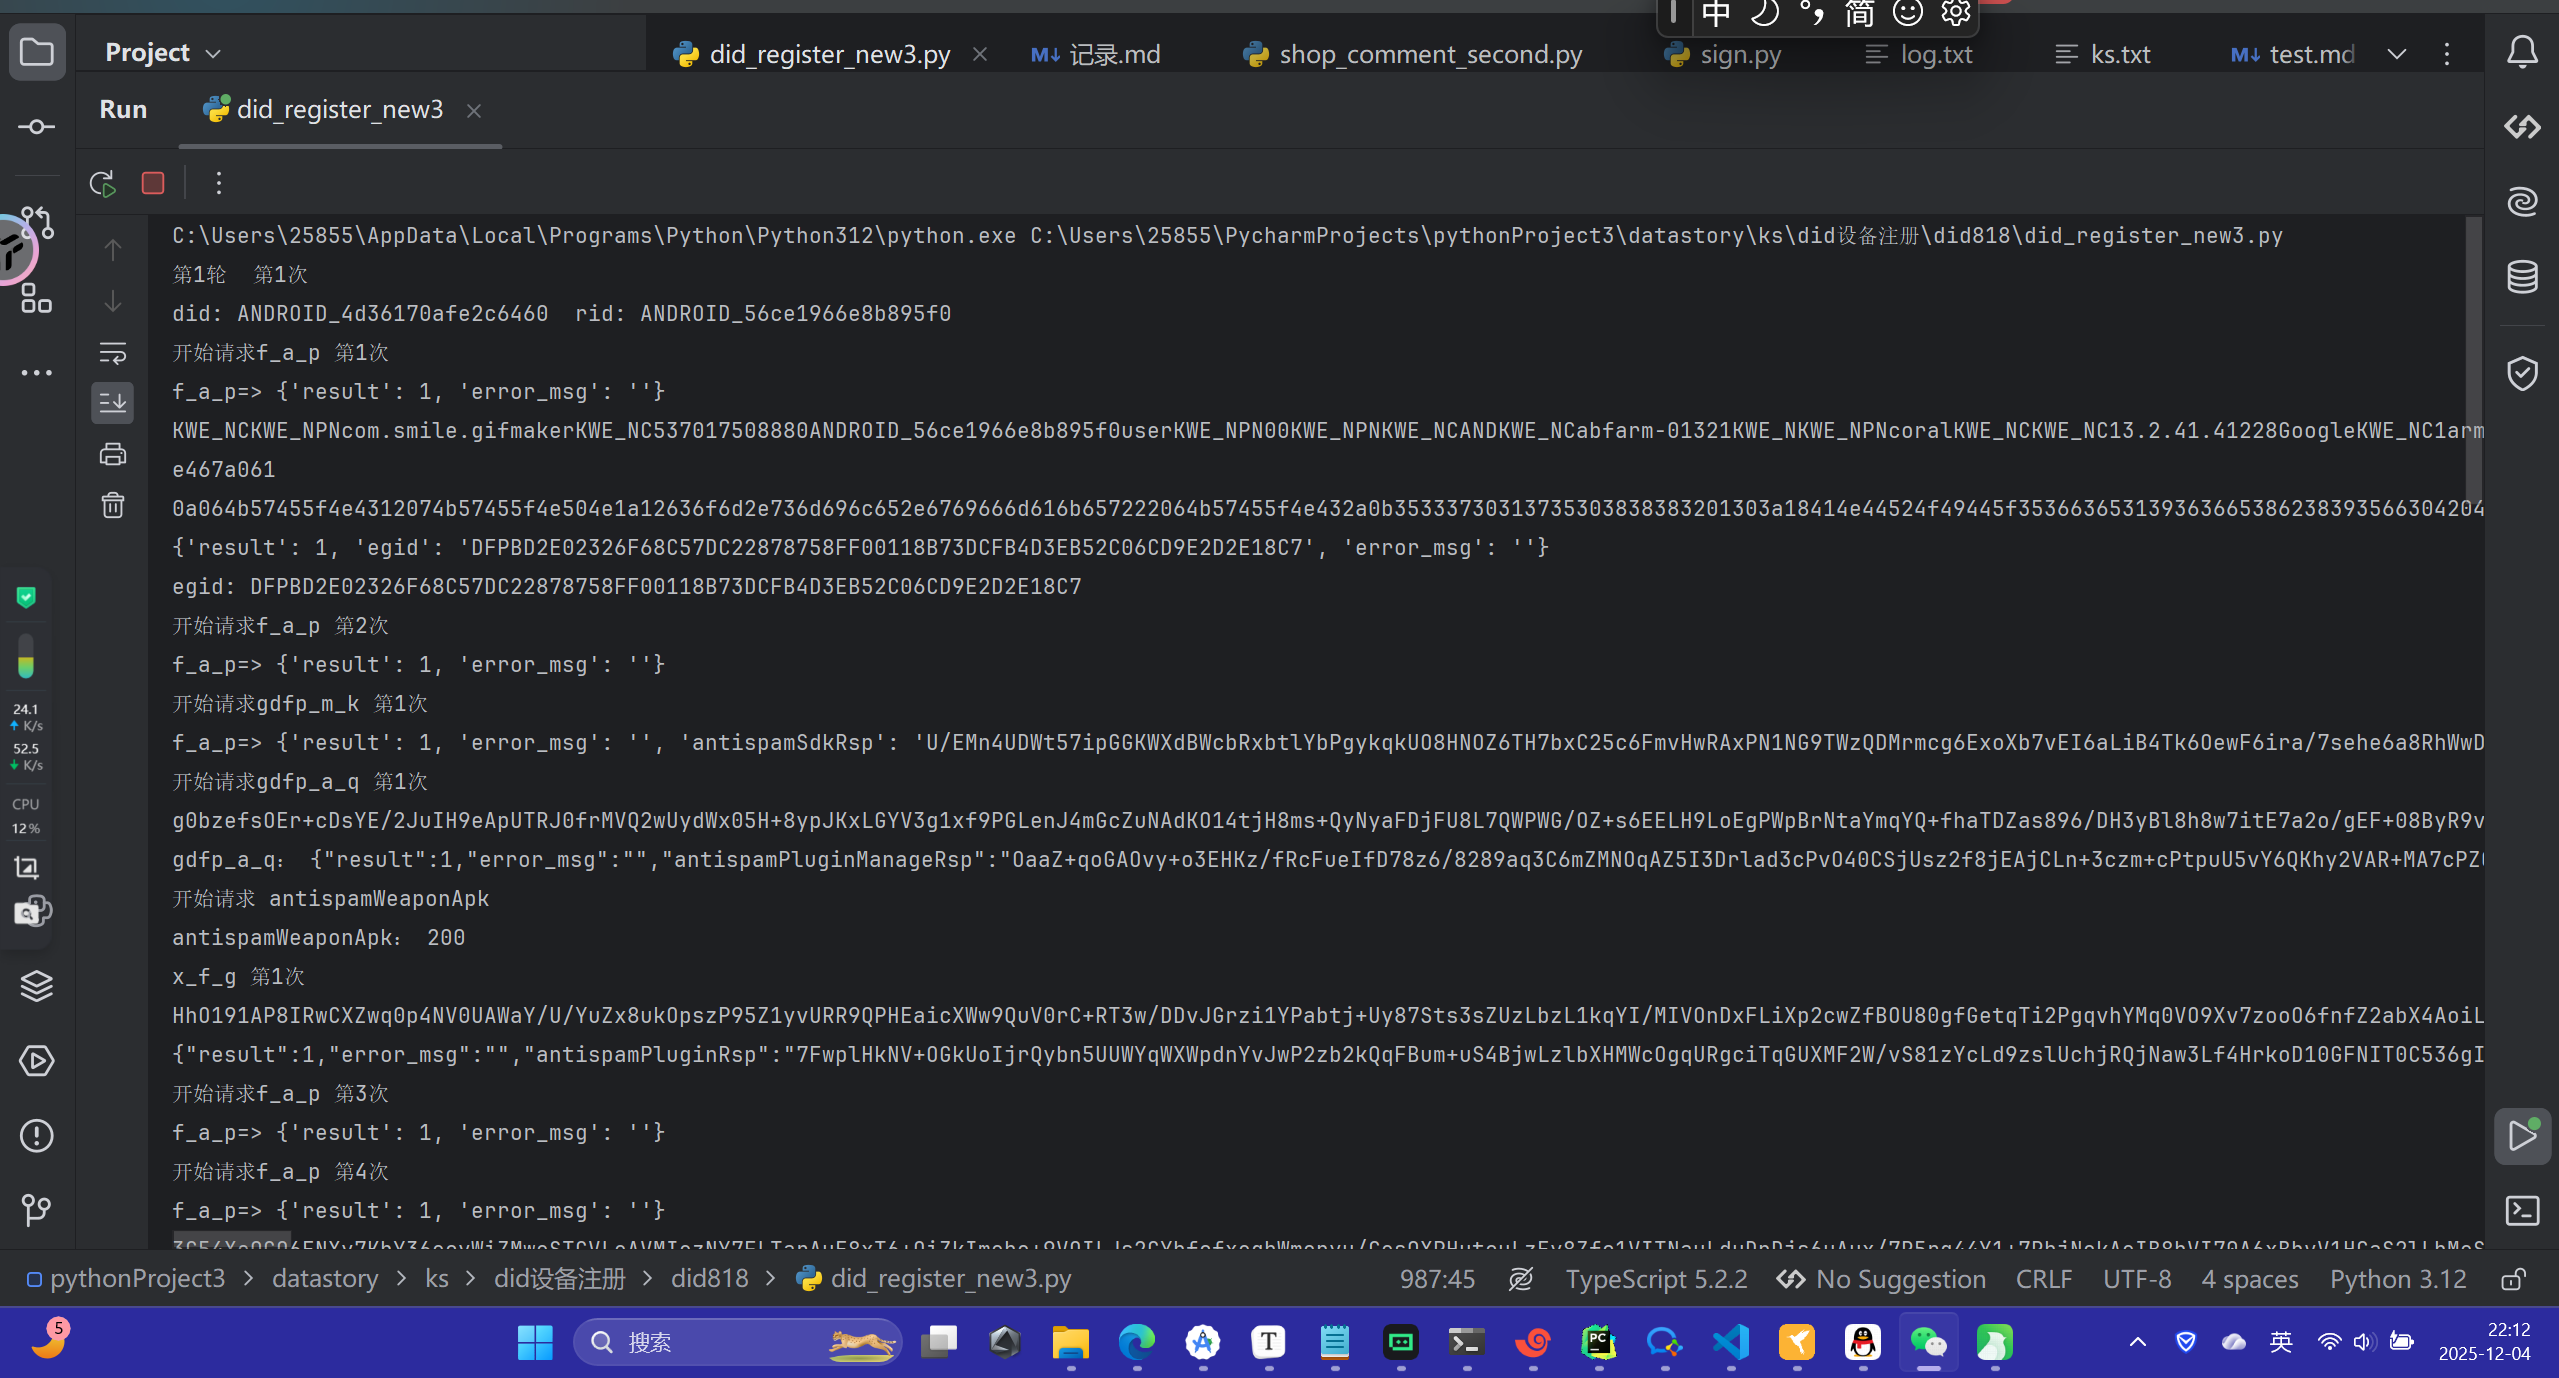
Task: Toggle read-only lock in status bar
Action: pyautogui.click(x=2514, y=1279)
